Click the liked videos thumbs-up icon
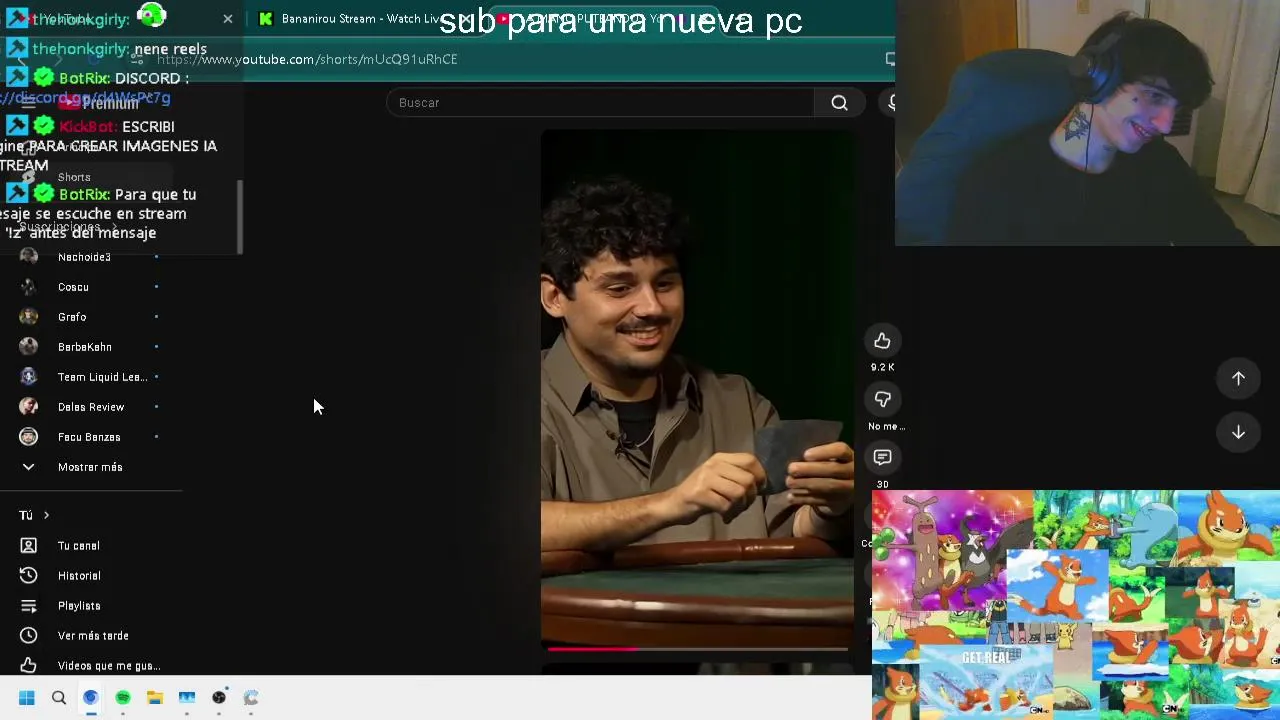The width and height of the screenshot is (1280, 720). tap(28, 665)
